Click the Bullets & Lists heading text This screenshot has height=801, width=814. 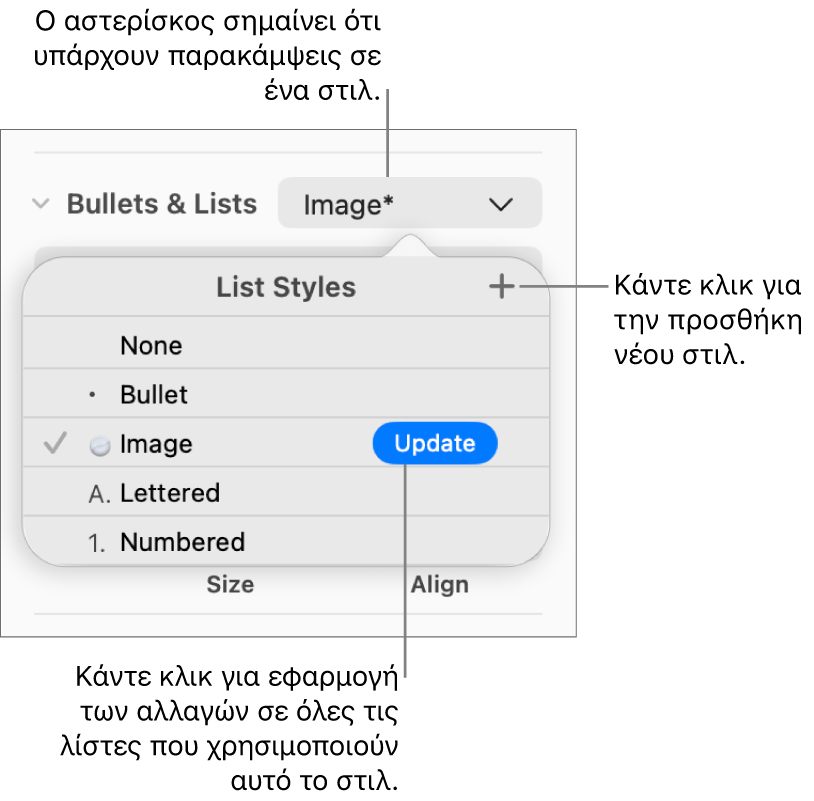pyautogui.click(x=162, y=204)
